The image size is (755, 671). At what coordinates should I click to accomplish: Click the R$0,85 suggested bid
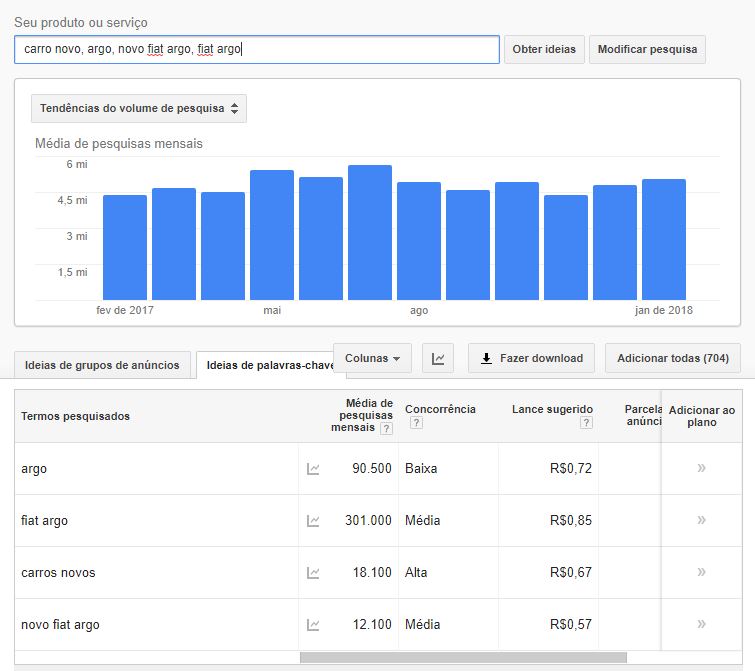[571, 520]
